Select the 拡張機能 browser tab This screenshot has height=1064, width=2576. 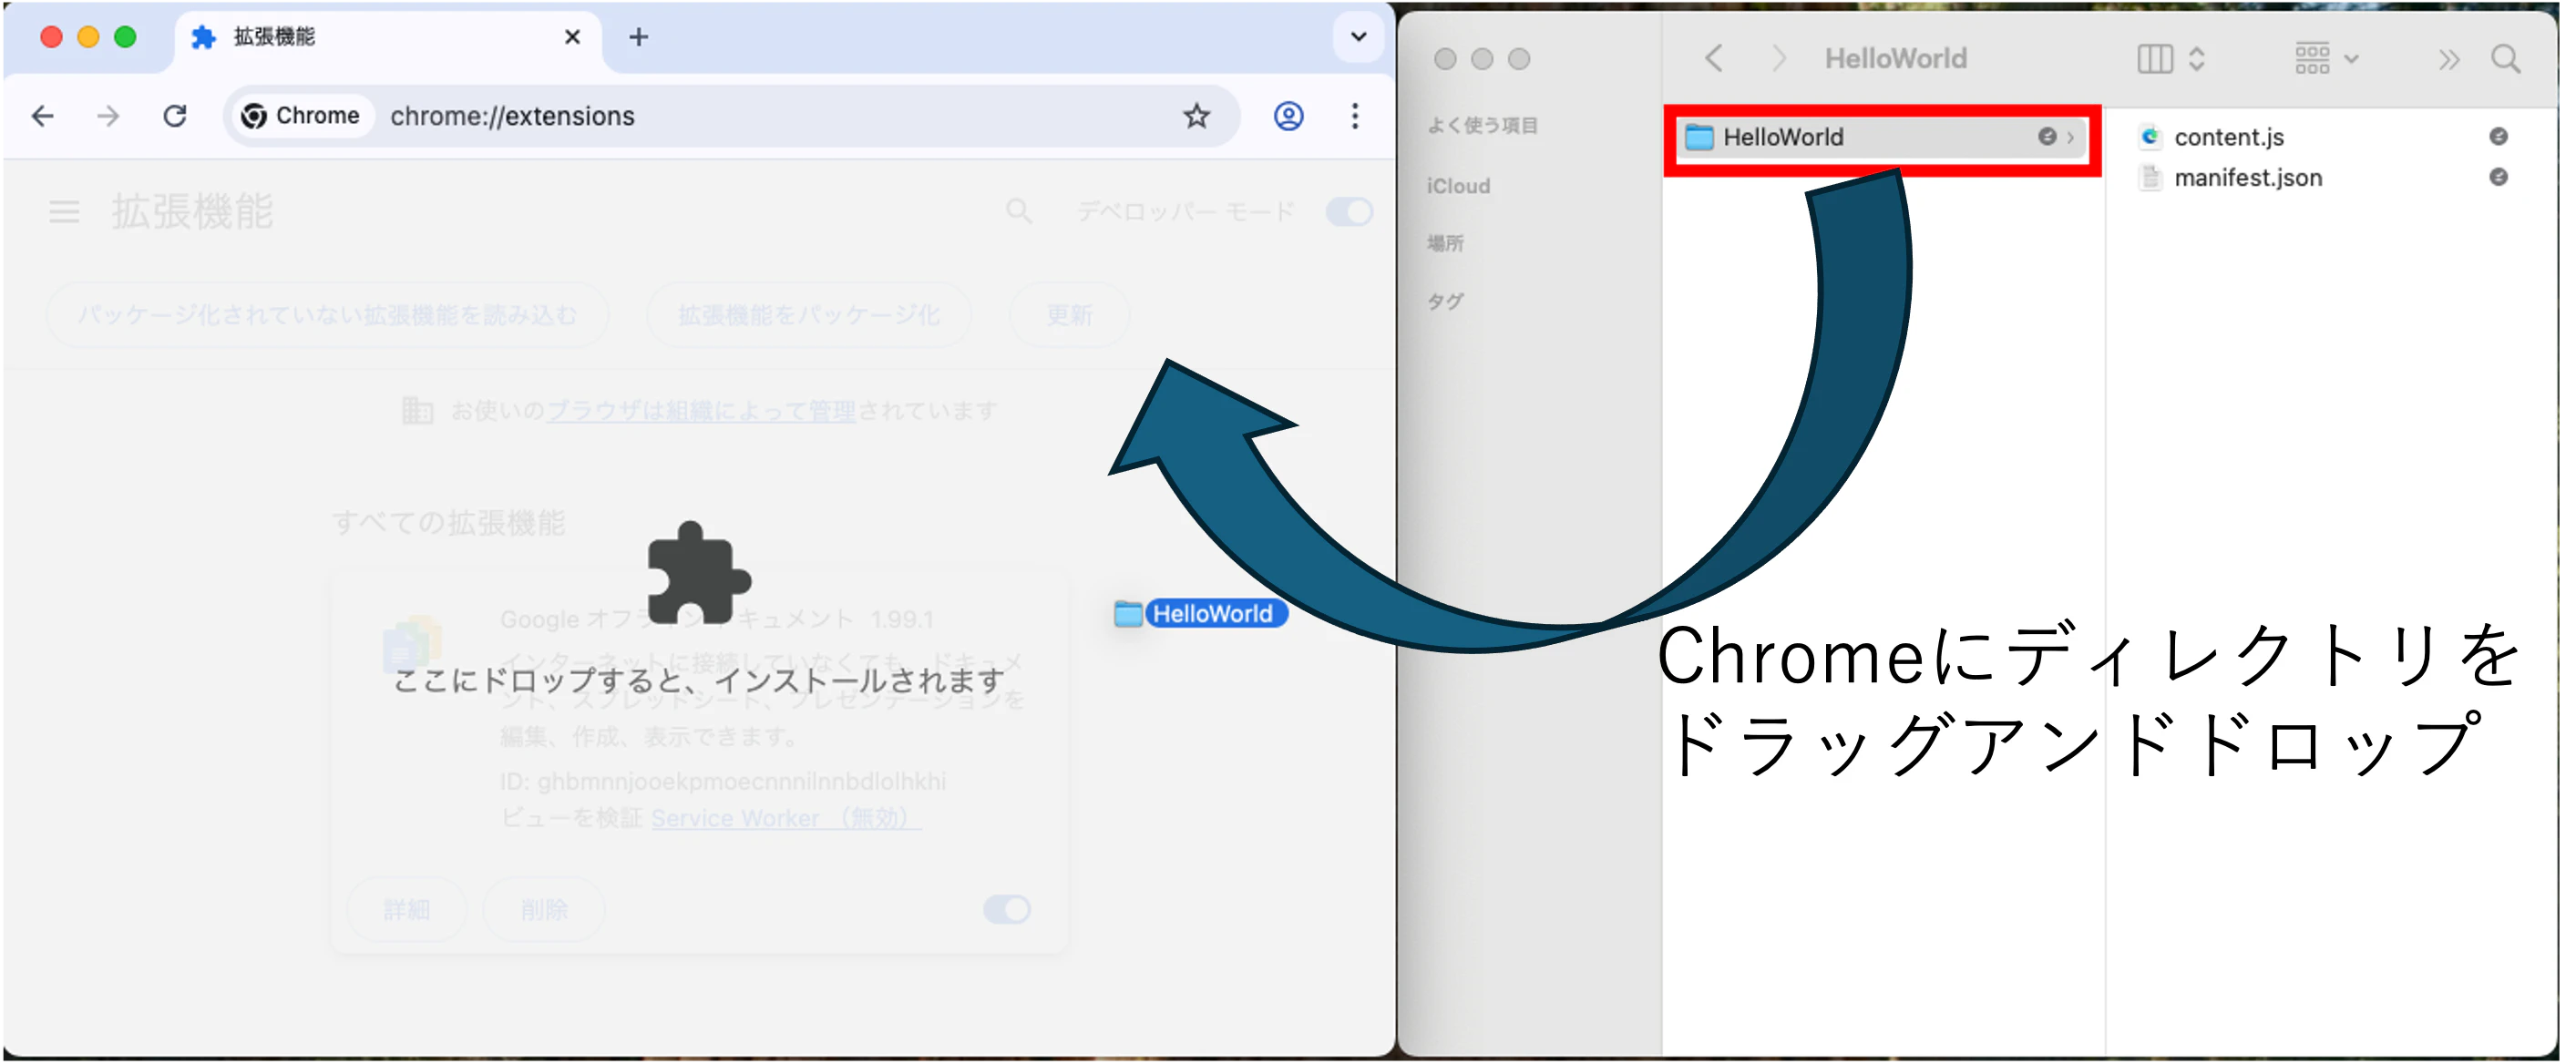387,38
